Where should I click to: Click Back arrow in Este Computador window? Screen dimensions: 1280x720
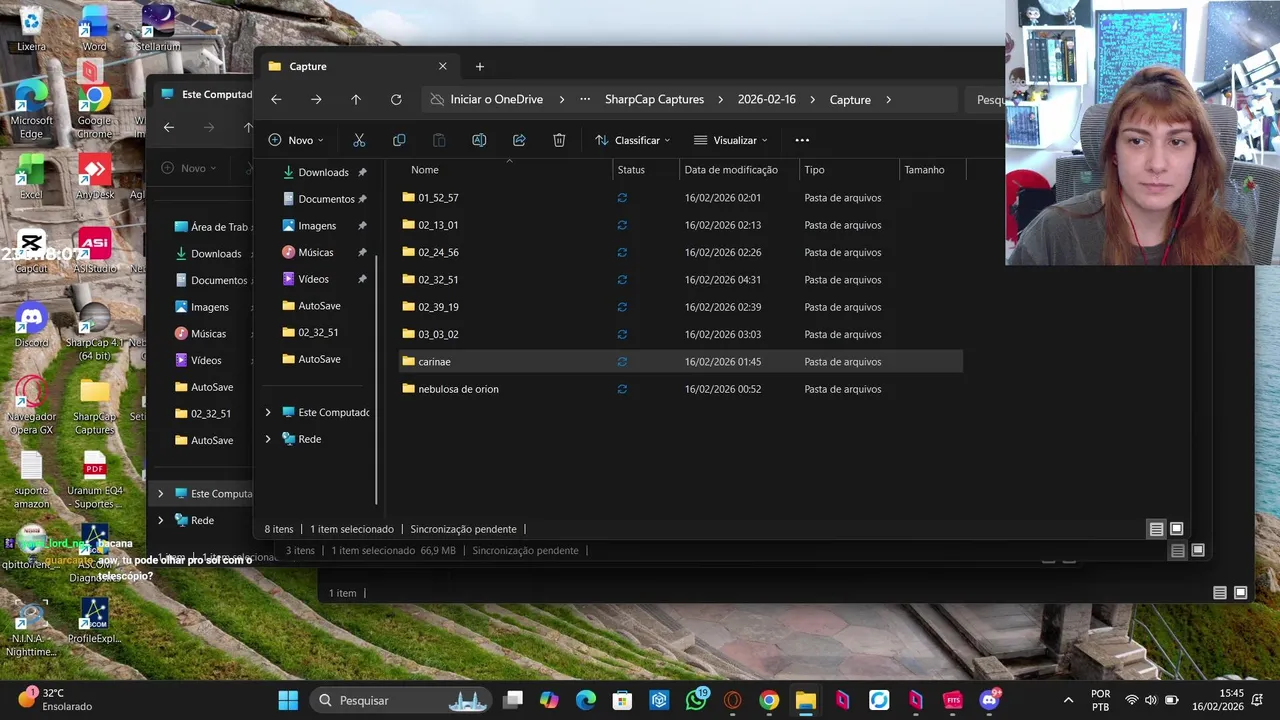(x=169, y=127)
